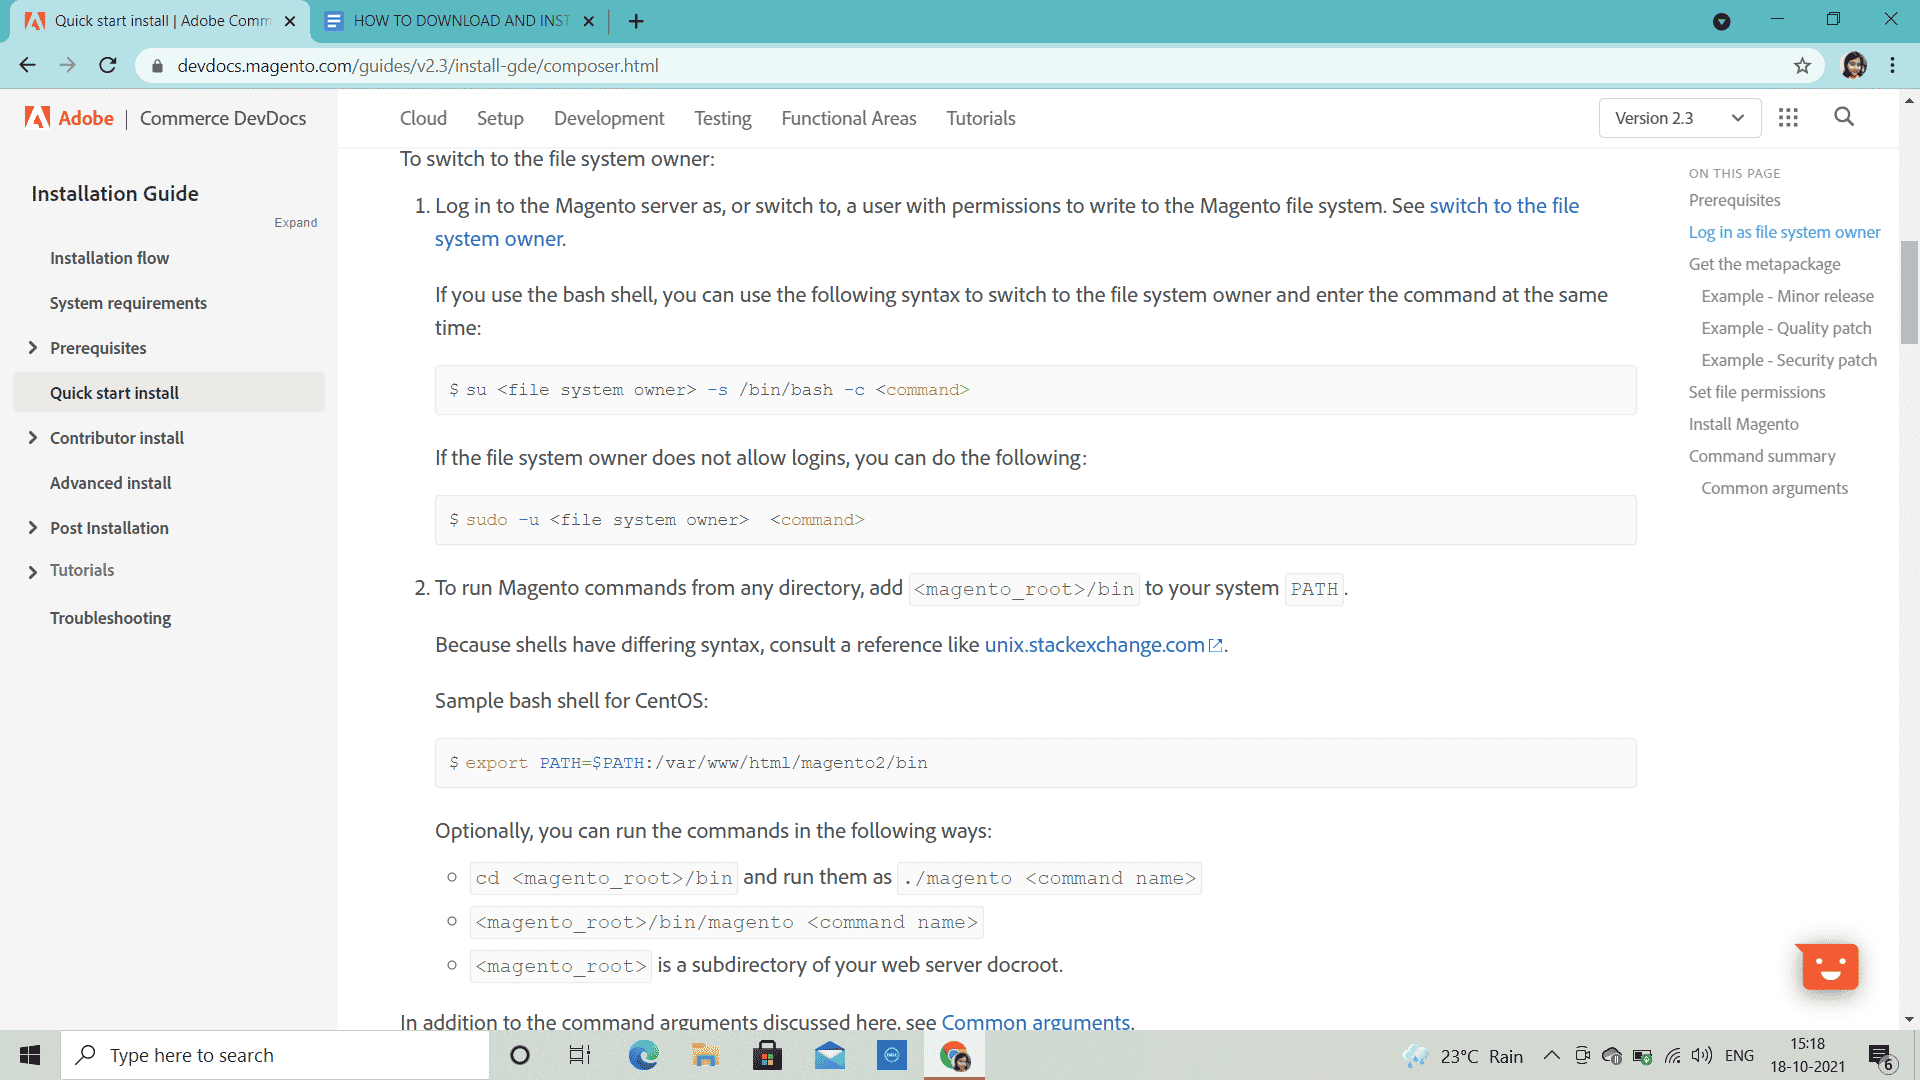Viewport: 1920px width, 1080px height.
Task: Open a new browser tab with plus
Action: (x=636, y=21)
